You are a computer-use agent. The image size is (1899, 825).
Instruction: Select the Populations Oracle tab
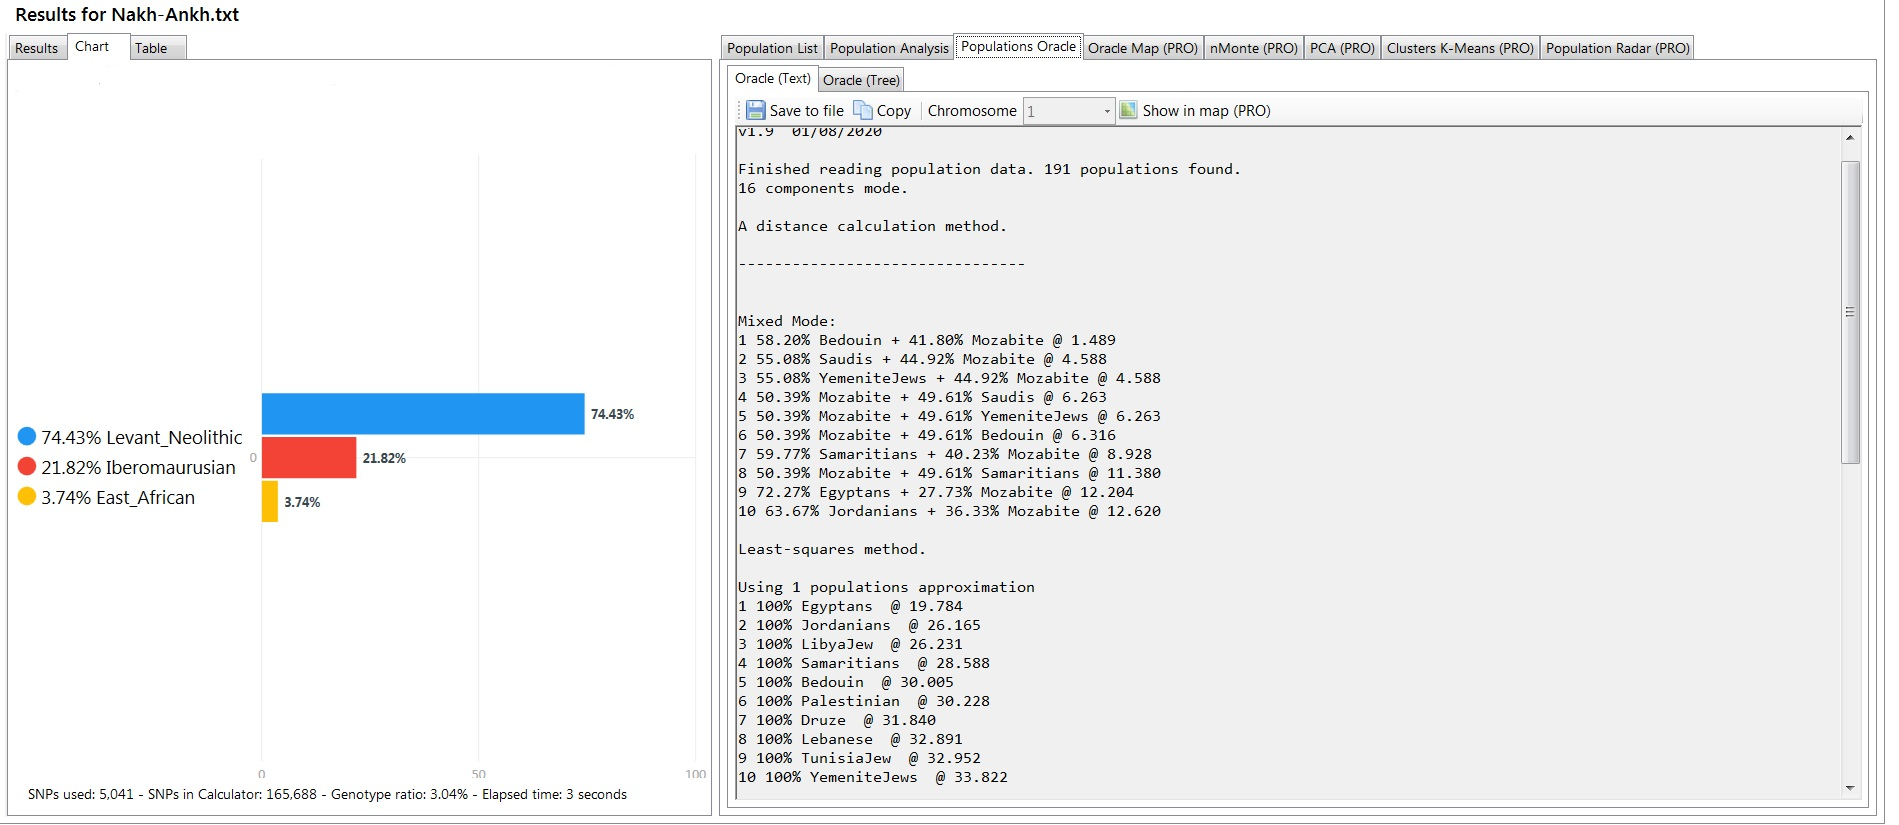1018,46
